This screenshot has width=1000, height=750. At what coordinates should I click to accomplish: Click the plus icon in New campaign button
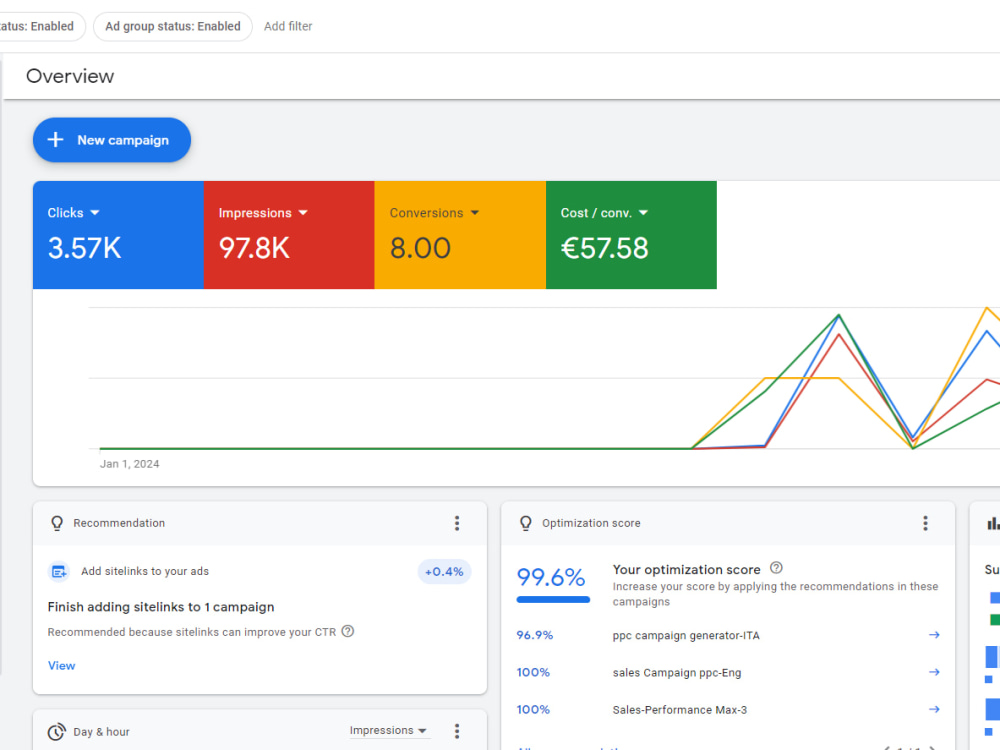pyautogui.click(x=55, y=140)
